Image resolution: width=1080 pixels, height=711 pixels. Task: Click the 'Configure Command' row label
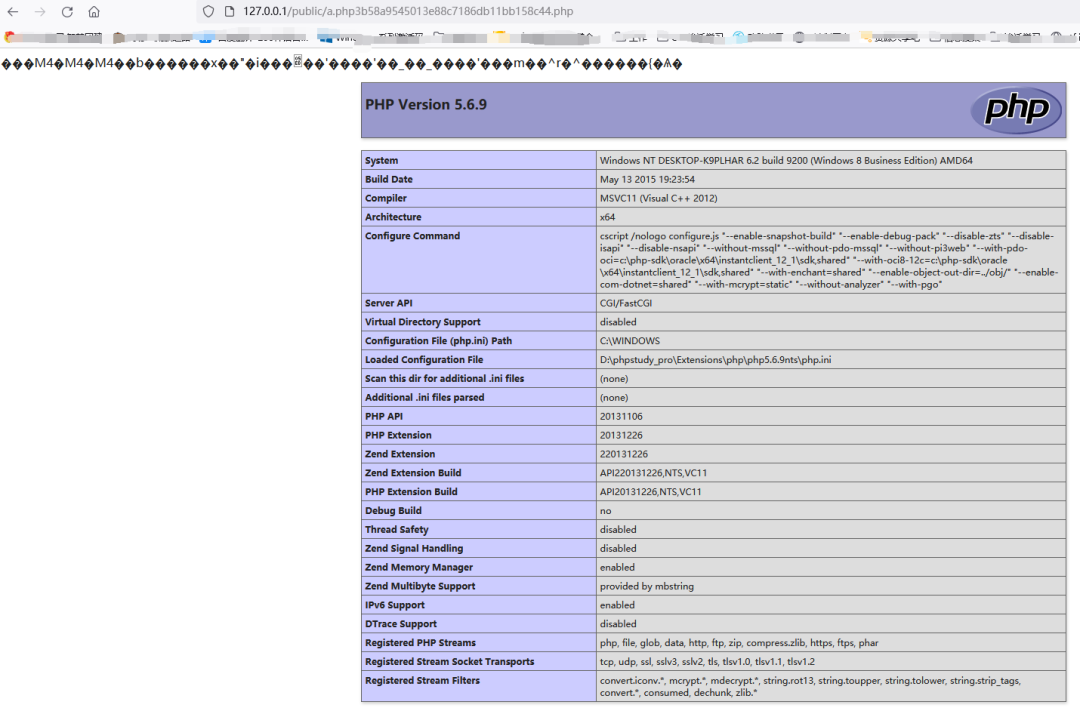[412, 236]
